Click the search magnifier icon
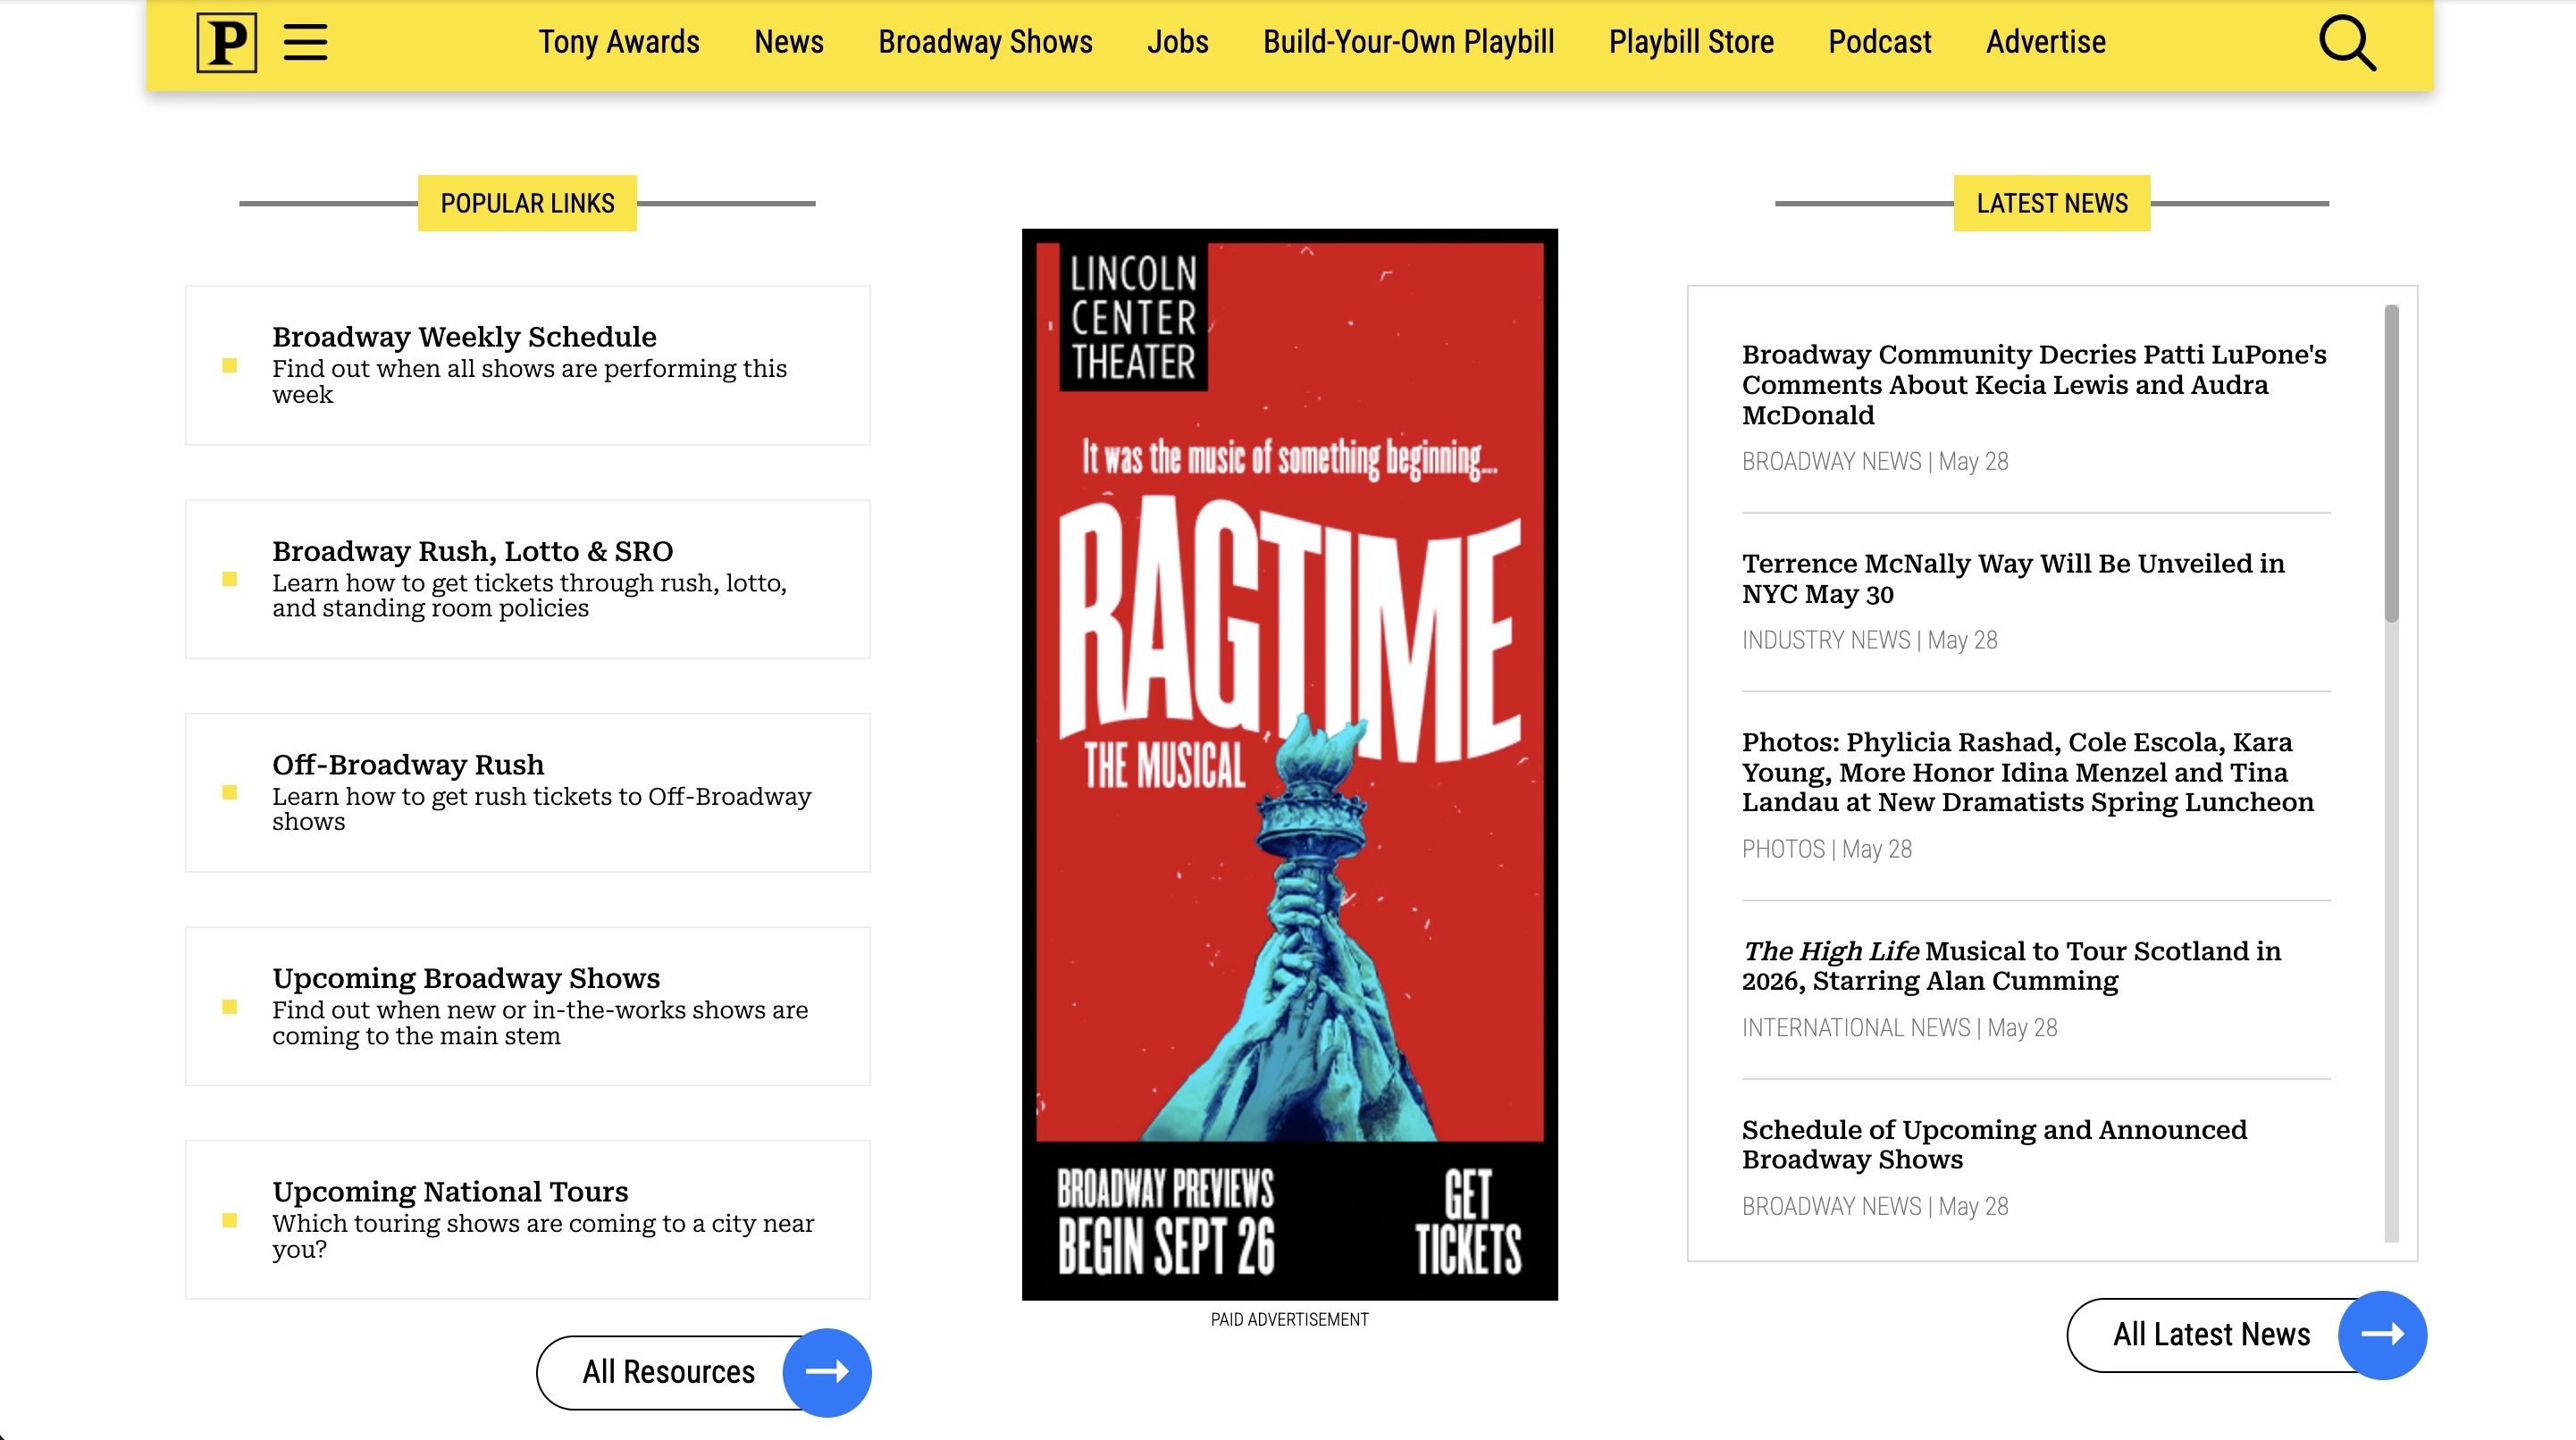 coord(2346,43)
